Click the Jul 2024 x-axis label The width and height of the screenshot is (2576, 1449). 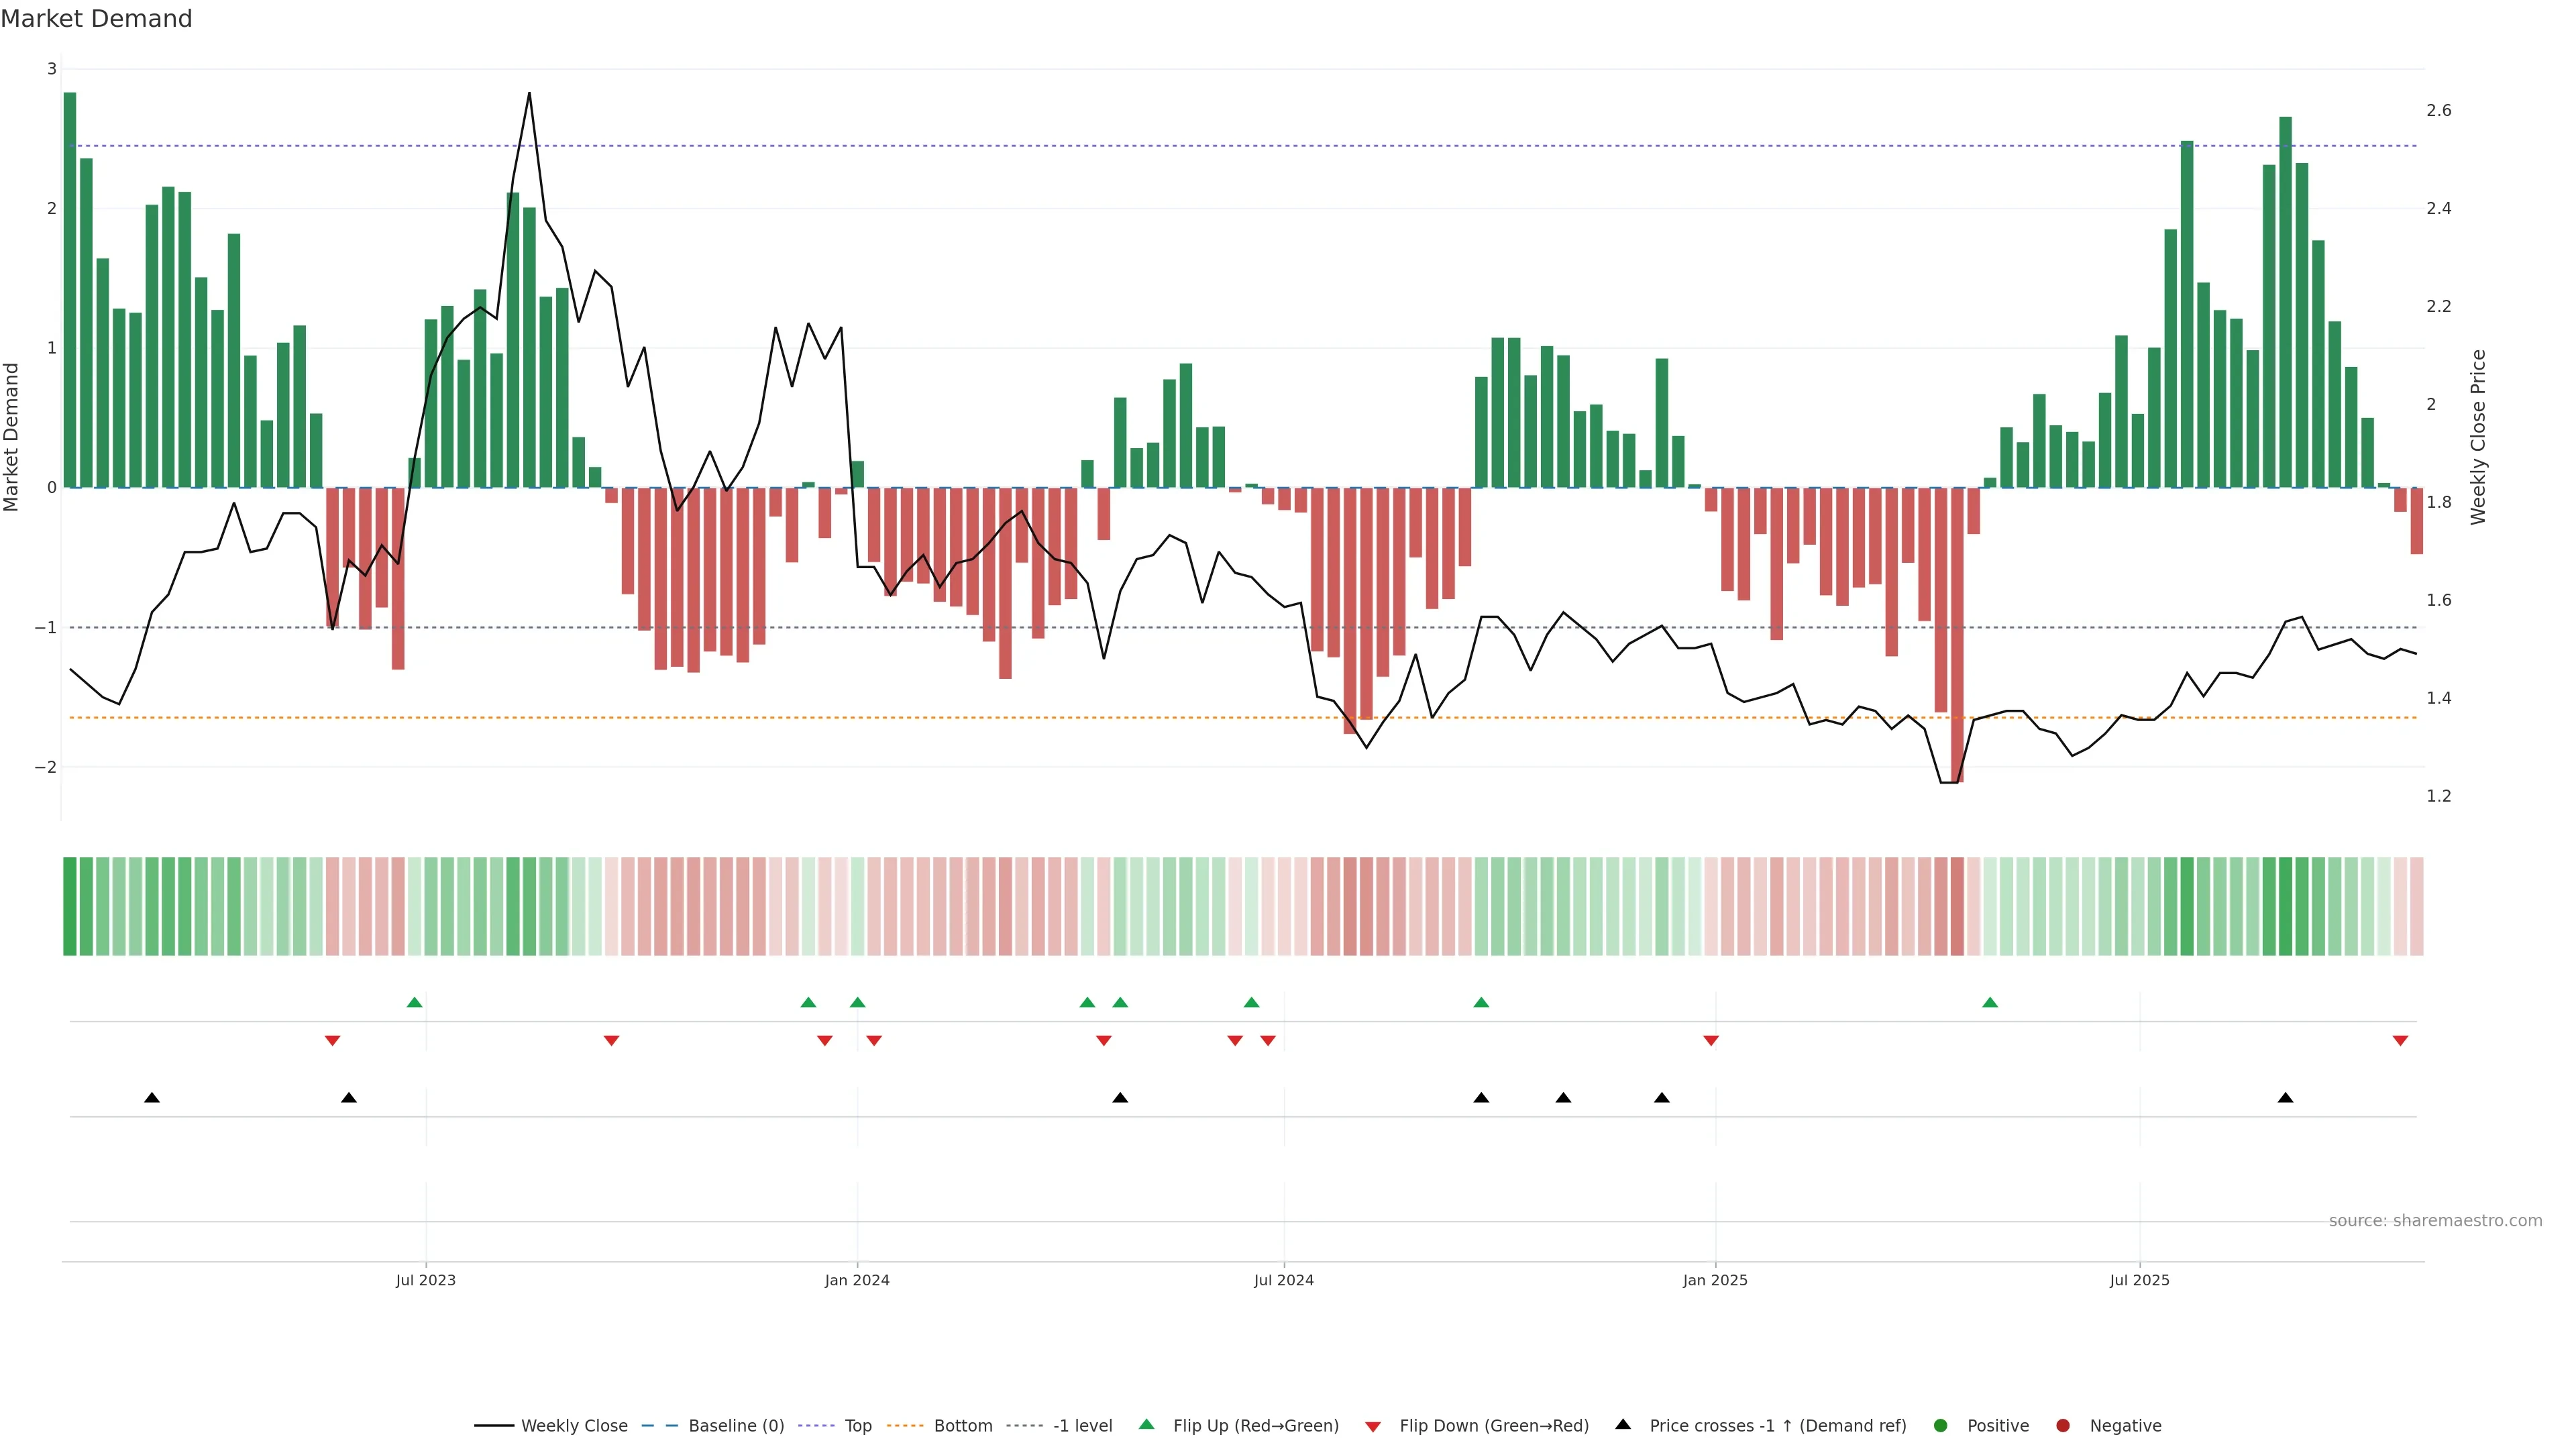(x=1284, y=1280)
